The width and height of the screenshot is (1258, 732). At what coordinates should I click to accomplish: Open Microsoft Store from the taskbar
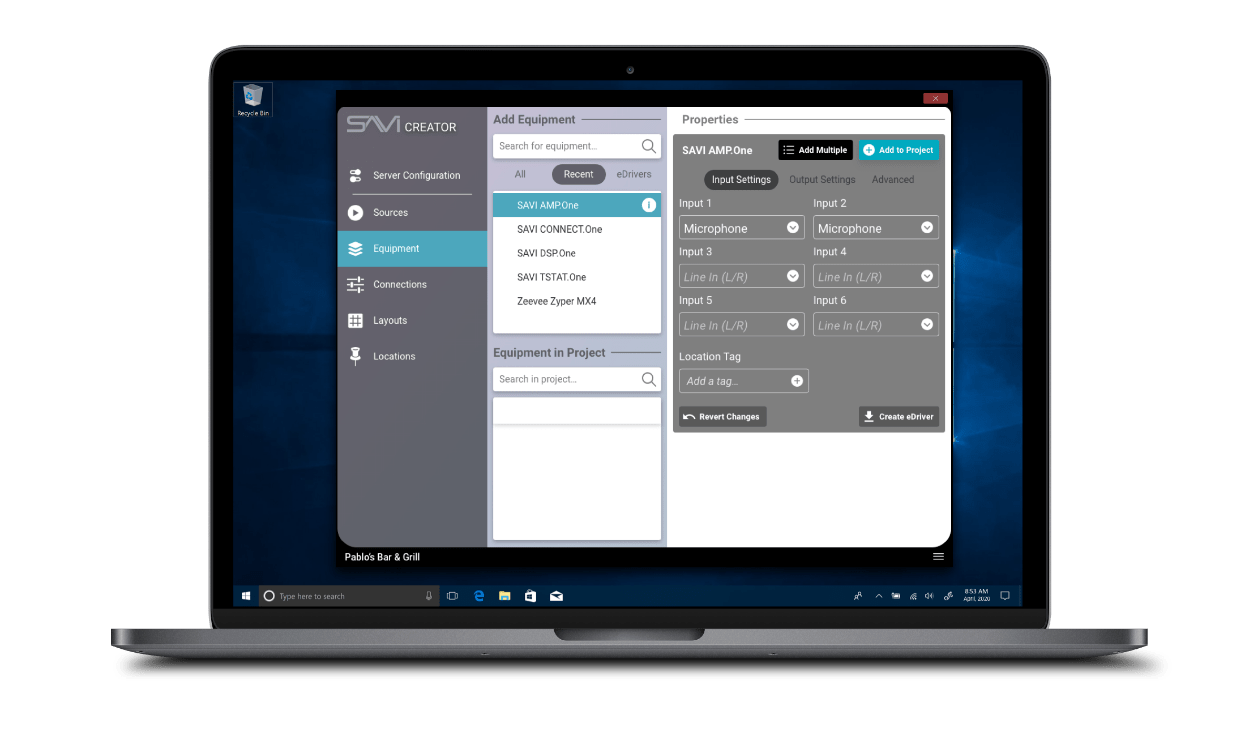click(x=531, y=596)
